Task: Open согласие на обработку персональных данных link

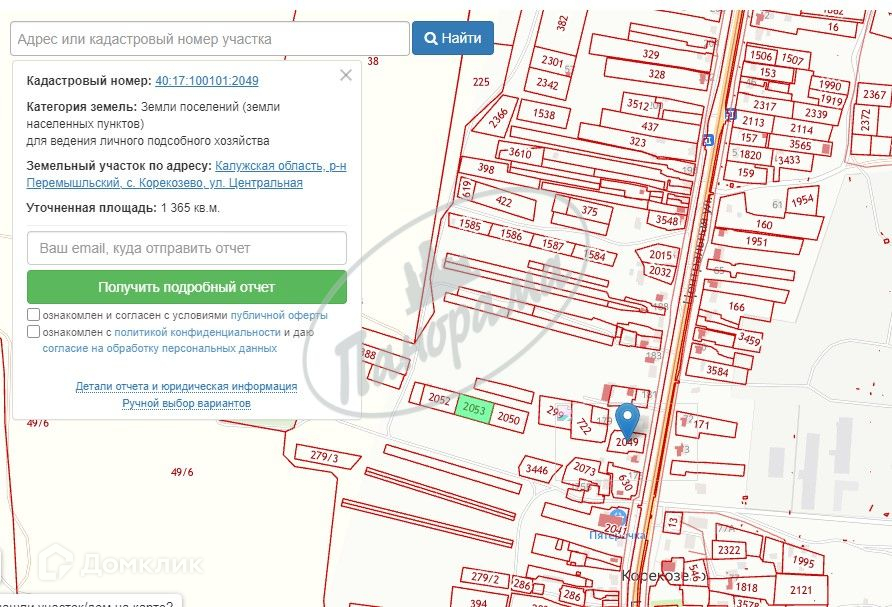Action: [x=160, y=348]
